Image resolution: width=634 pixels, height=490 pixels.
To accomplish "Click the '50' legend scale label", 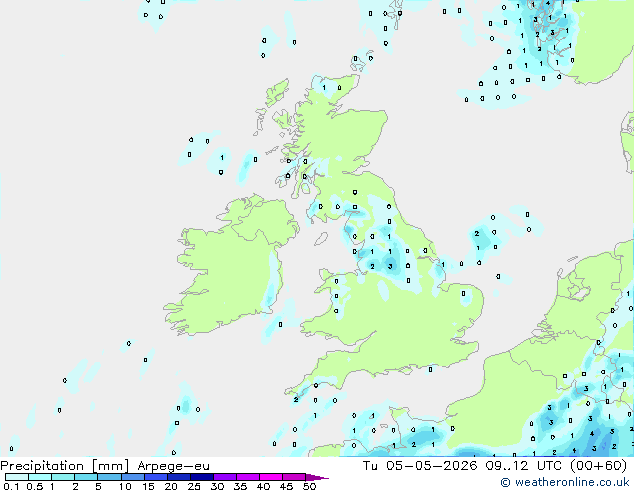I will click(309, 486).
